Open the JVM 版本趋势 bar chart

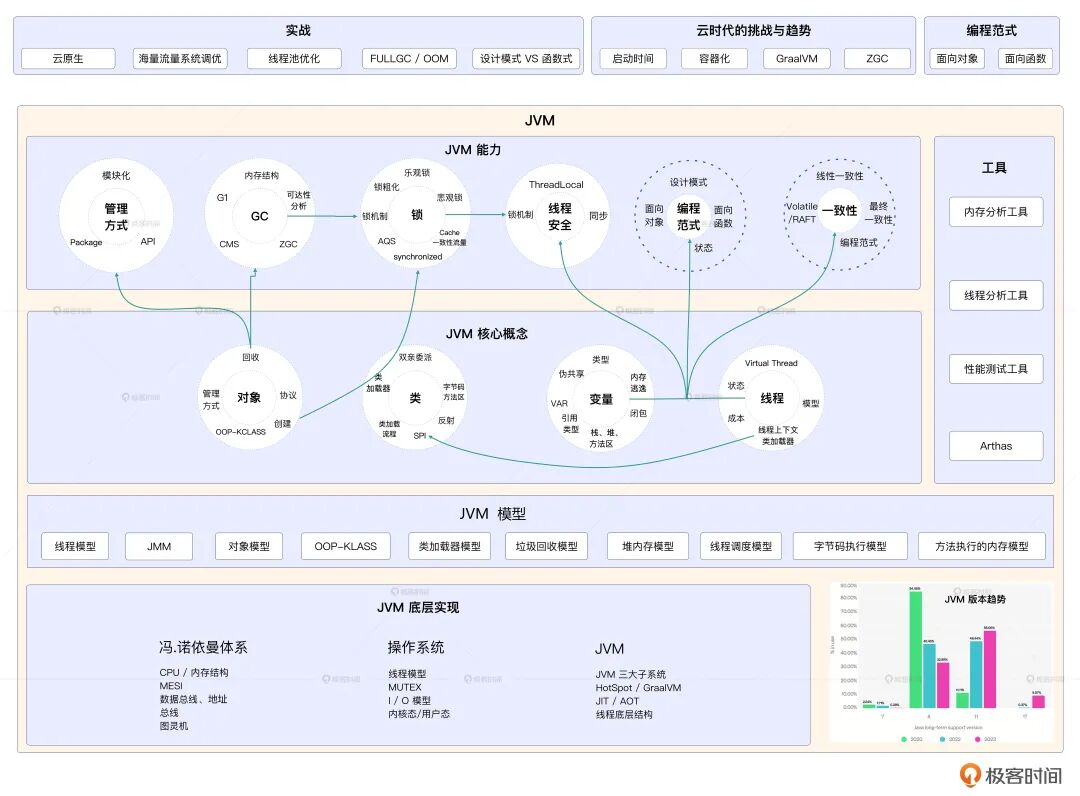coord(942,662)
